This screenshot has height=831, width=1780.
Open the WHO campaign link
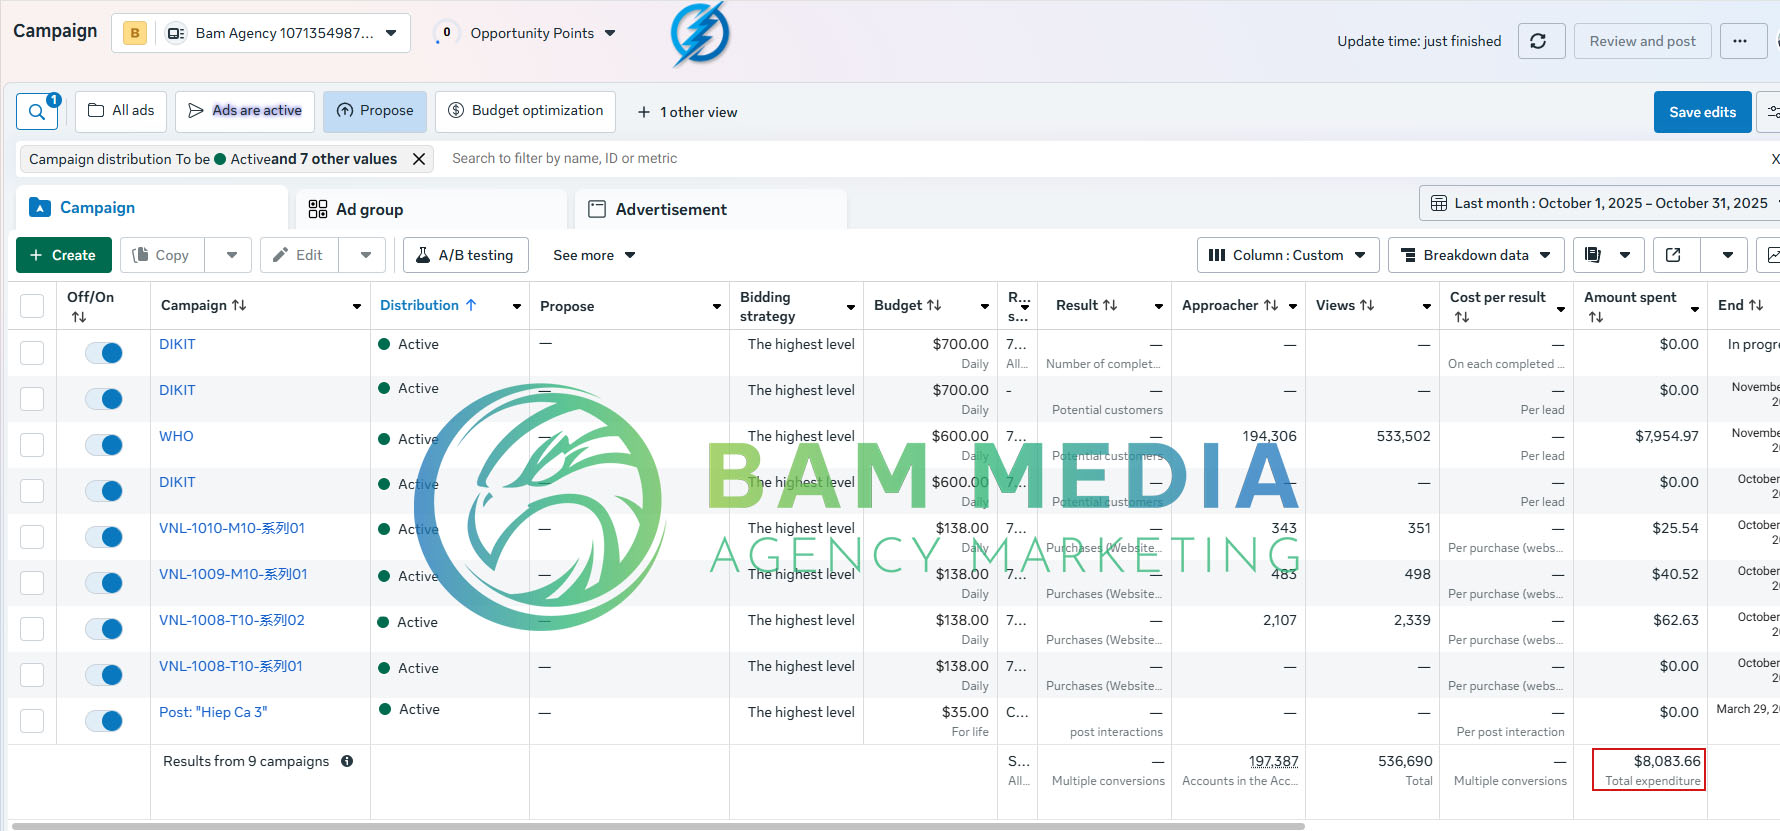point(176,436)
